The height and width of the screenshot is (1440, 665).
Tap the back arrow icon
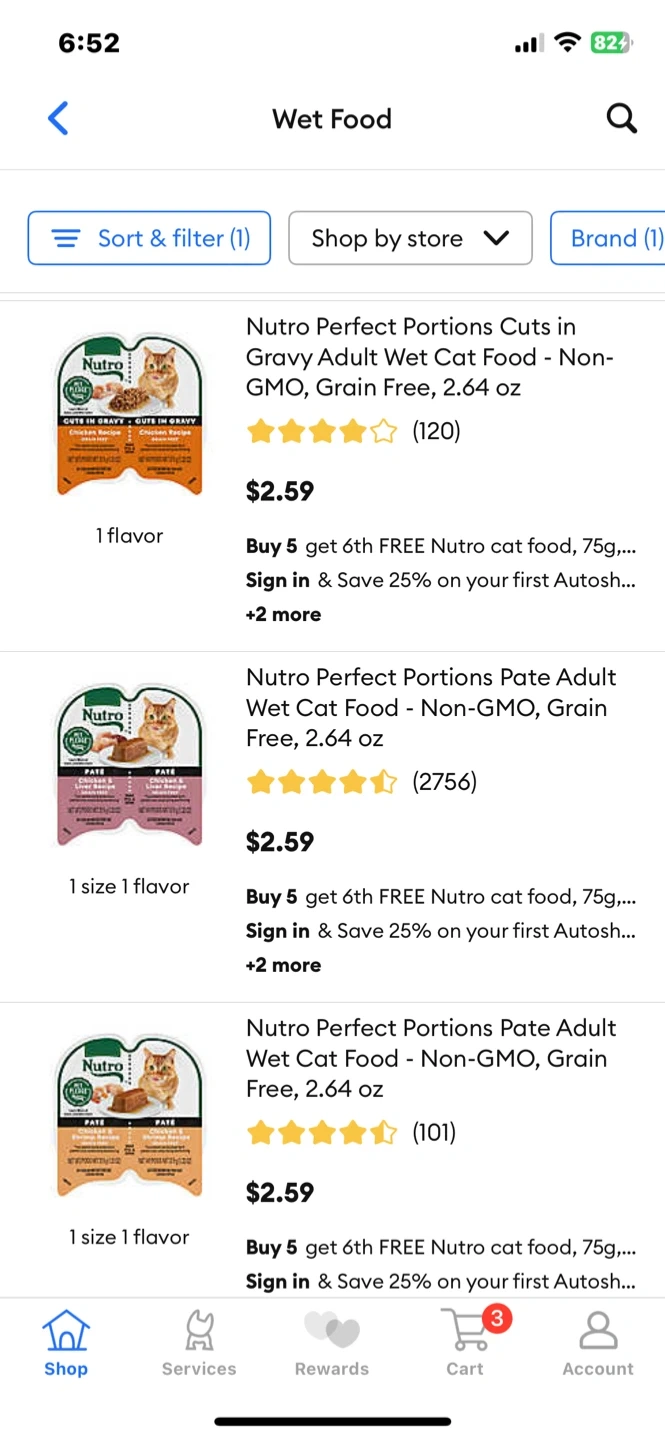[x=59, y=118]
